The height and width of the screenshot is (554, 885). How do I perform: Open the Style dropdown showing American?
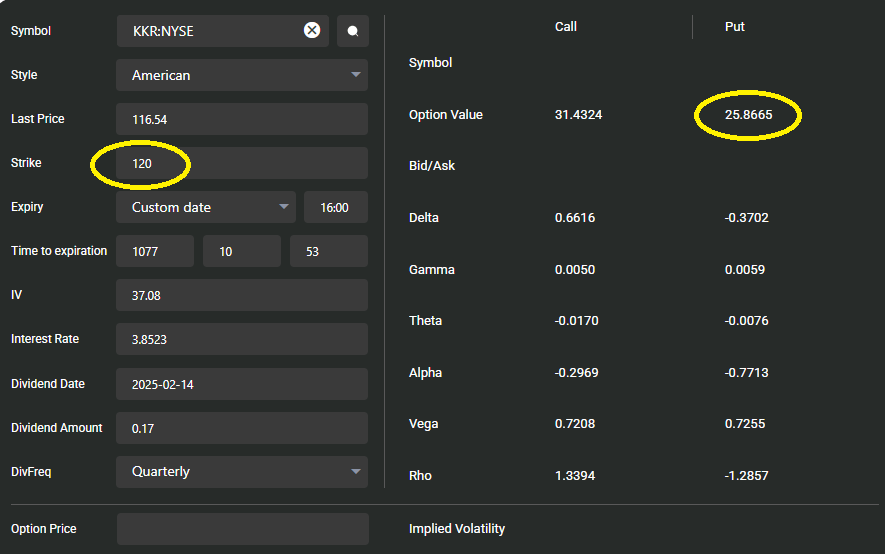click(x=242, y=75)
